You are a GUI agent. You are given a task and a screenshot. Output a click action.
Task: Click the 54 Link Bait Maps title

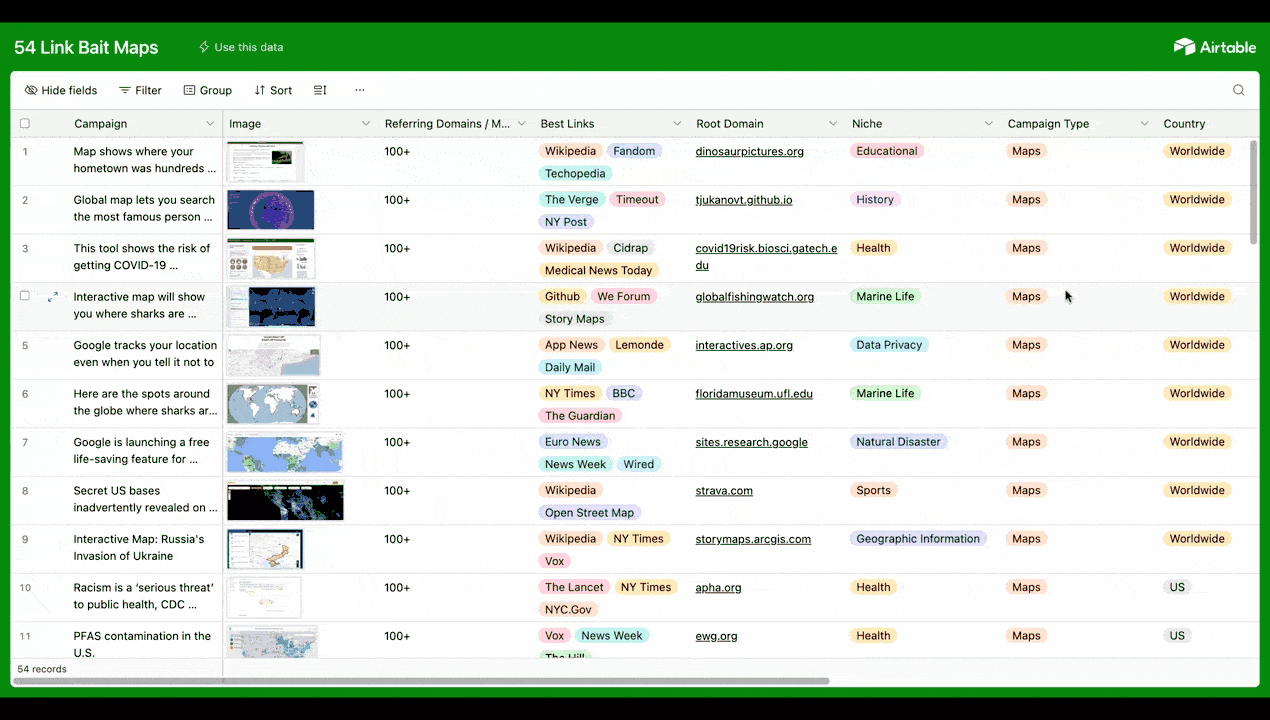86,47
